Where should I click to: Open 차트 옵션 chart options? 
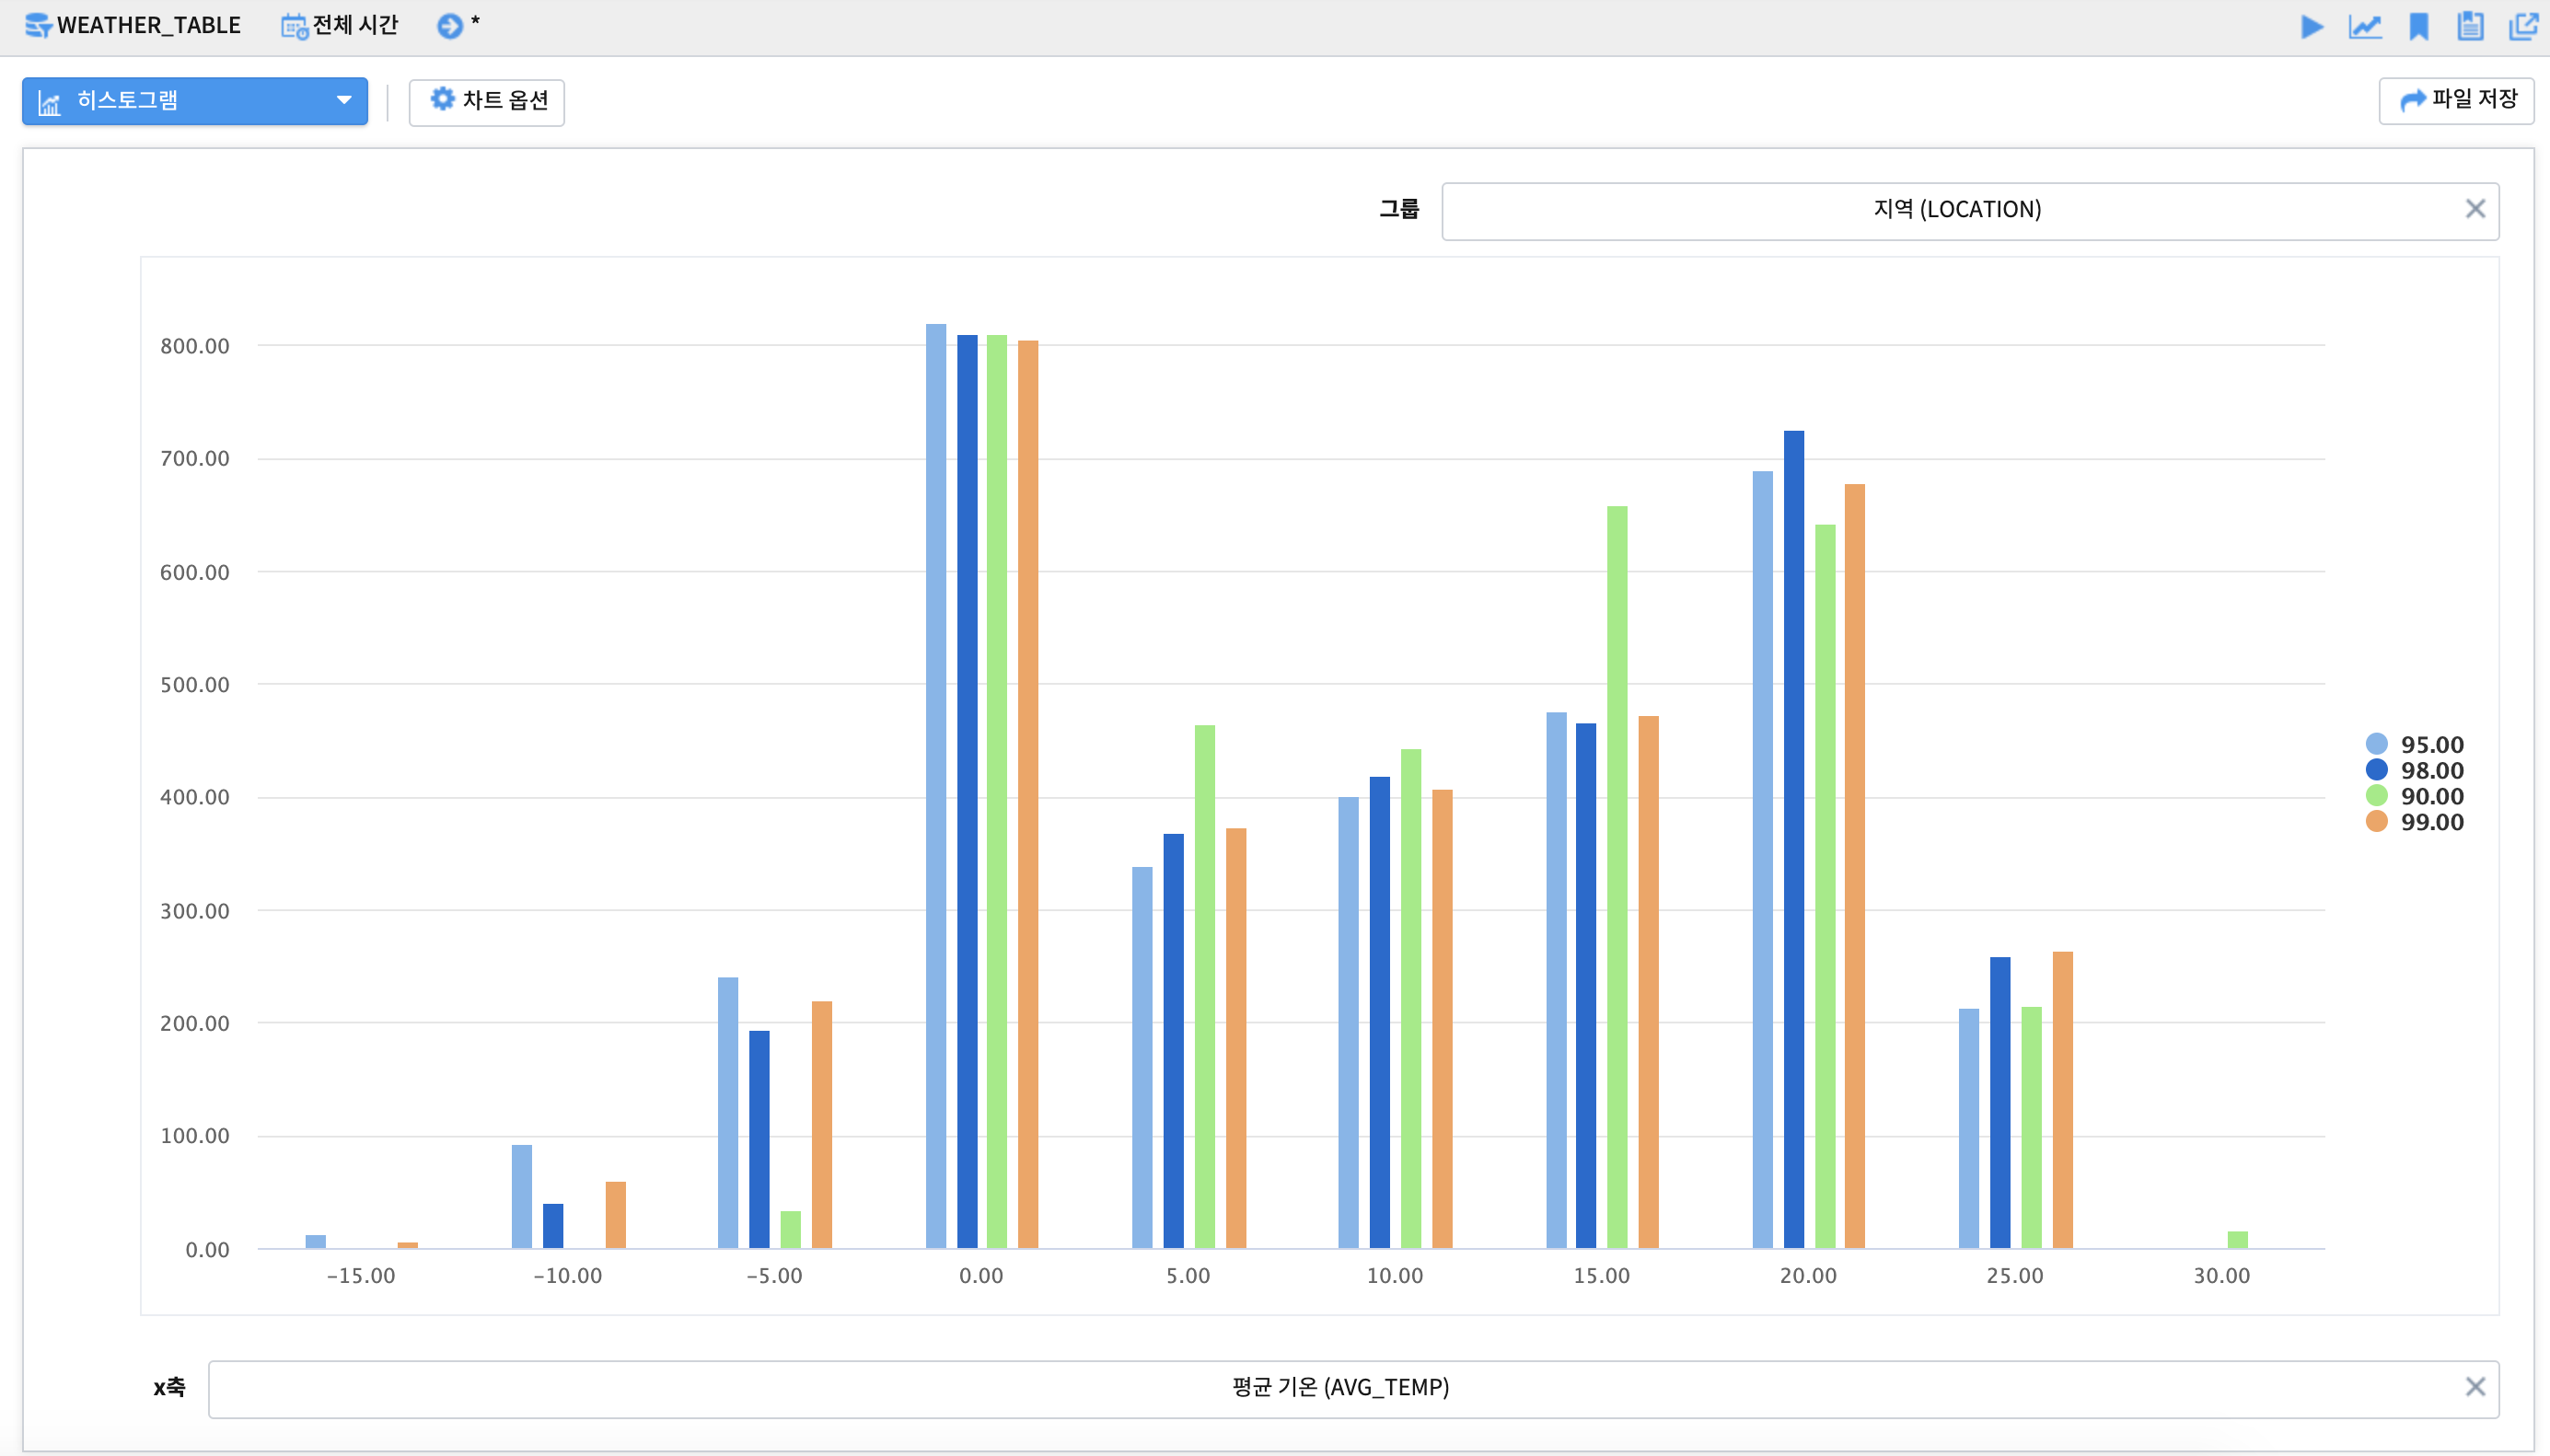[487, 102]
